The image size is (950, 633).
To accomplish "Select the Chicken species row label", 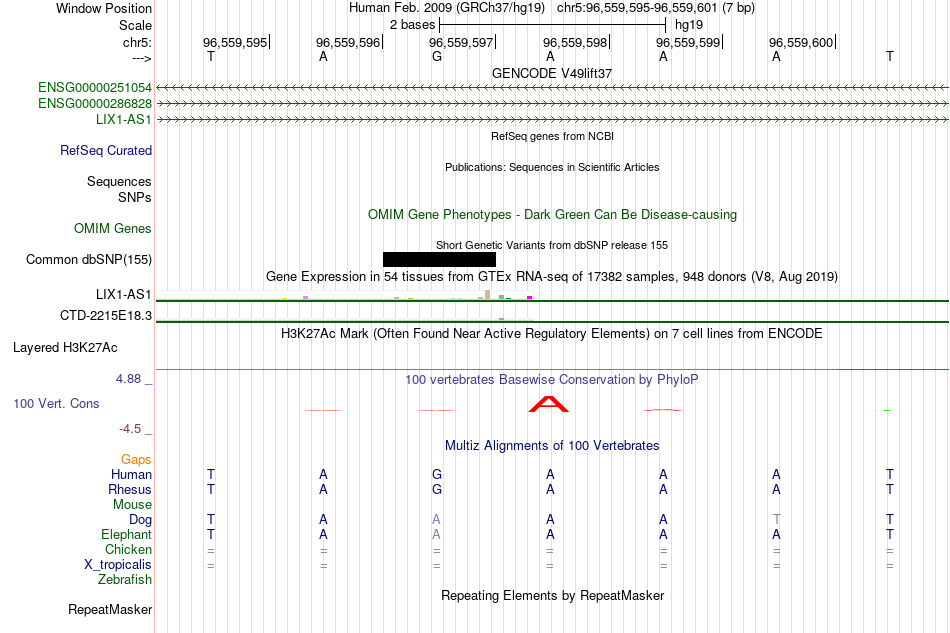I will click(128, 549).
